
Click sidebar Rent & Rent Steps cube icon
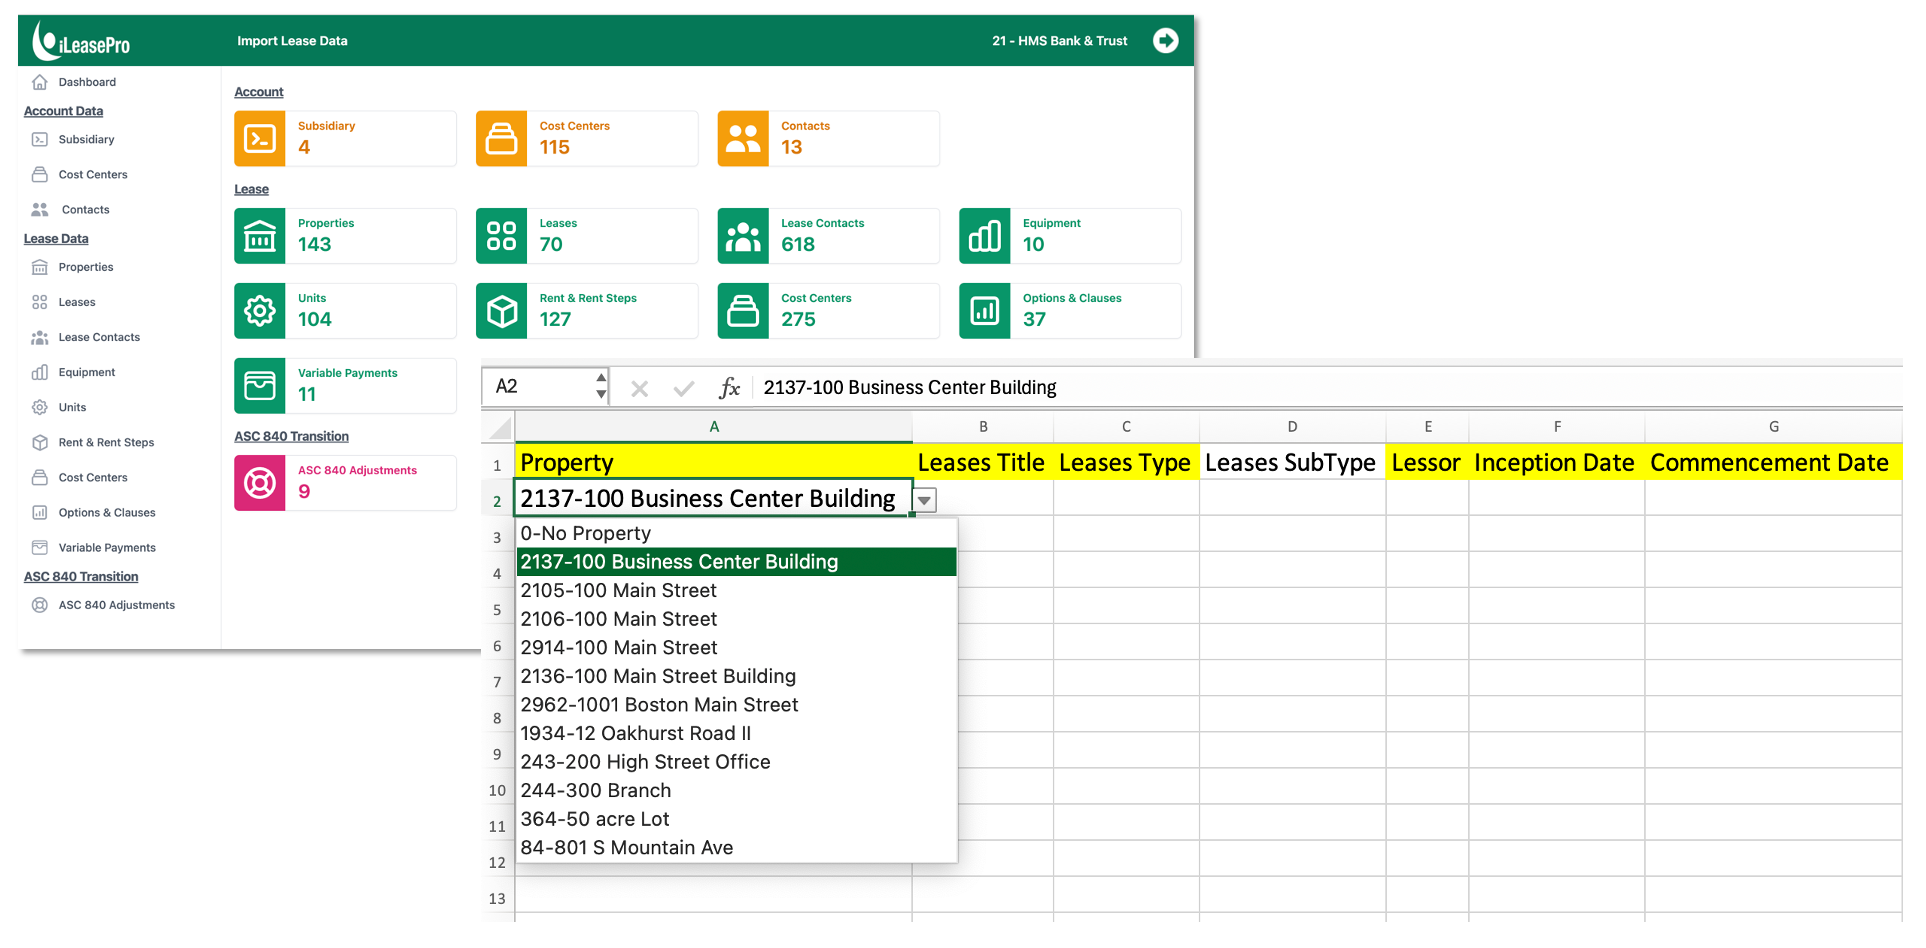click(x=40, y=442)
